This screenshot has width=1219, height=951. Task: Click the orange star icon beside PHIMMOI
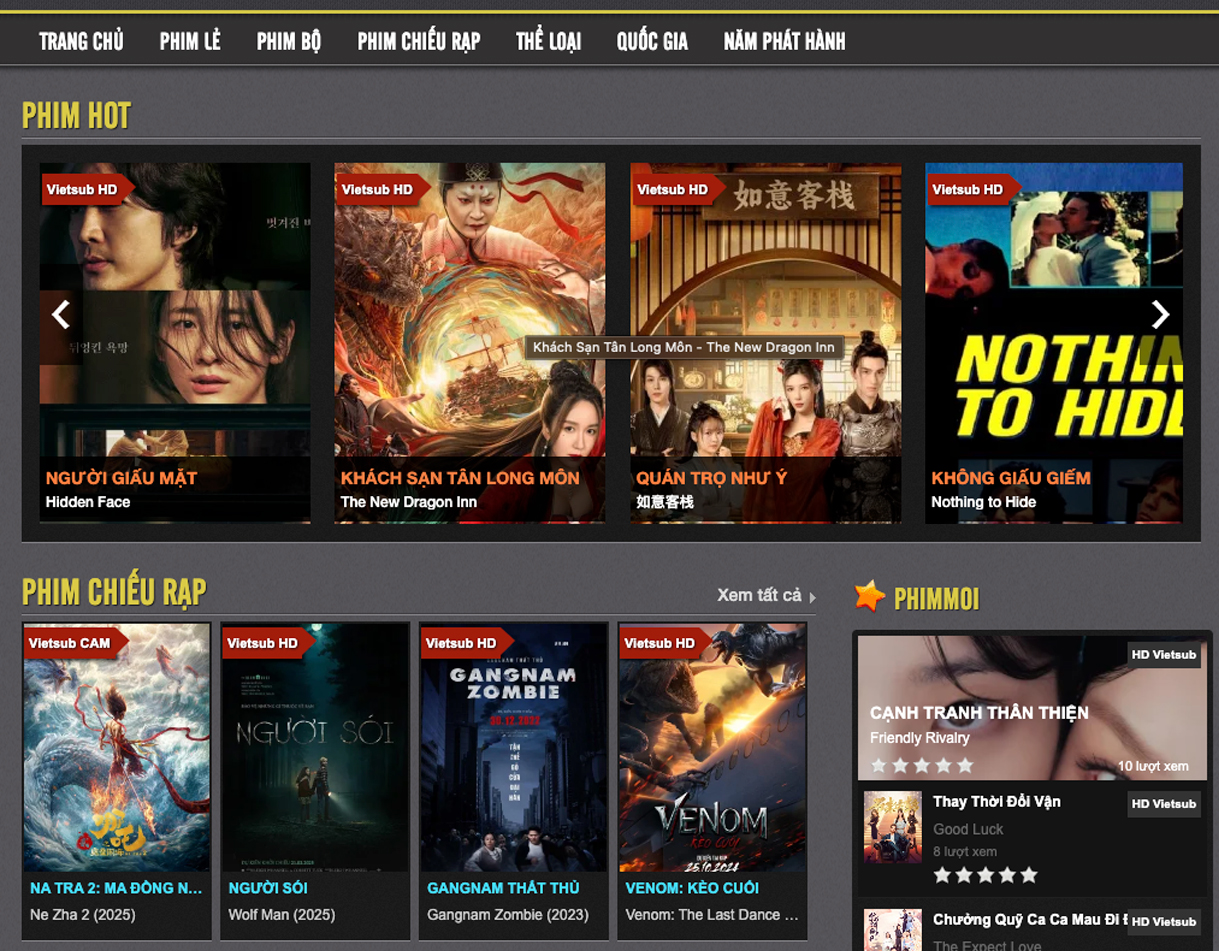(x=870, y=596)
